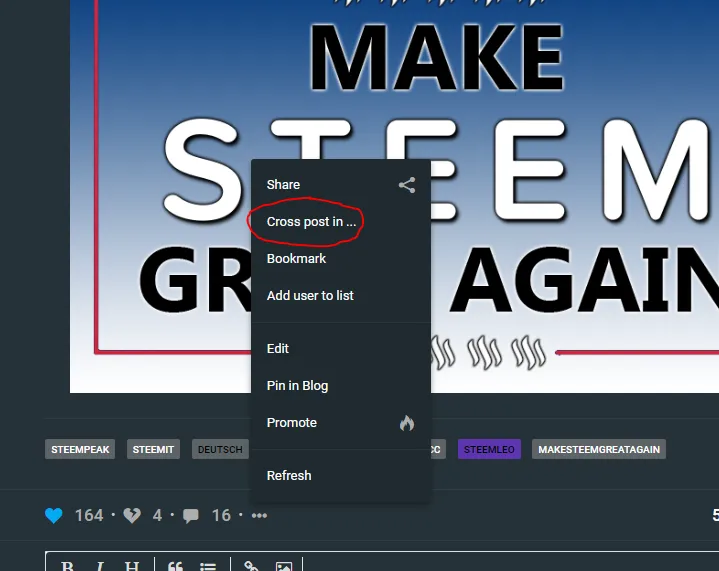The height and width of the screenshot is (571, 719).
Task: Open the MAKESTEEMGREATAGAIN tag
Action: (x=599, y=449)
